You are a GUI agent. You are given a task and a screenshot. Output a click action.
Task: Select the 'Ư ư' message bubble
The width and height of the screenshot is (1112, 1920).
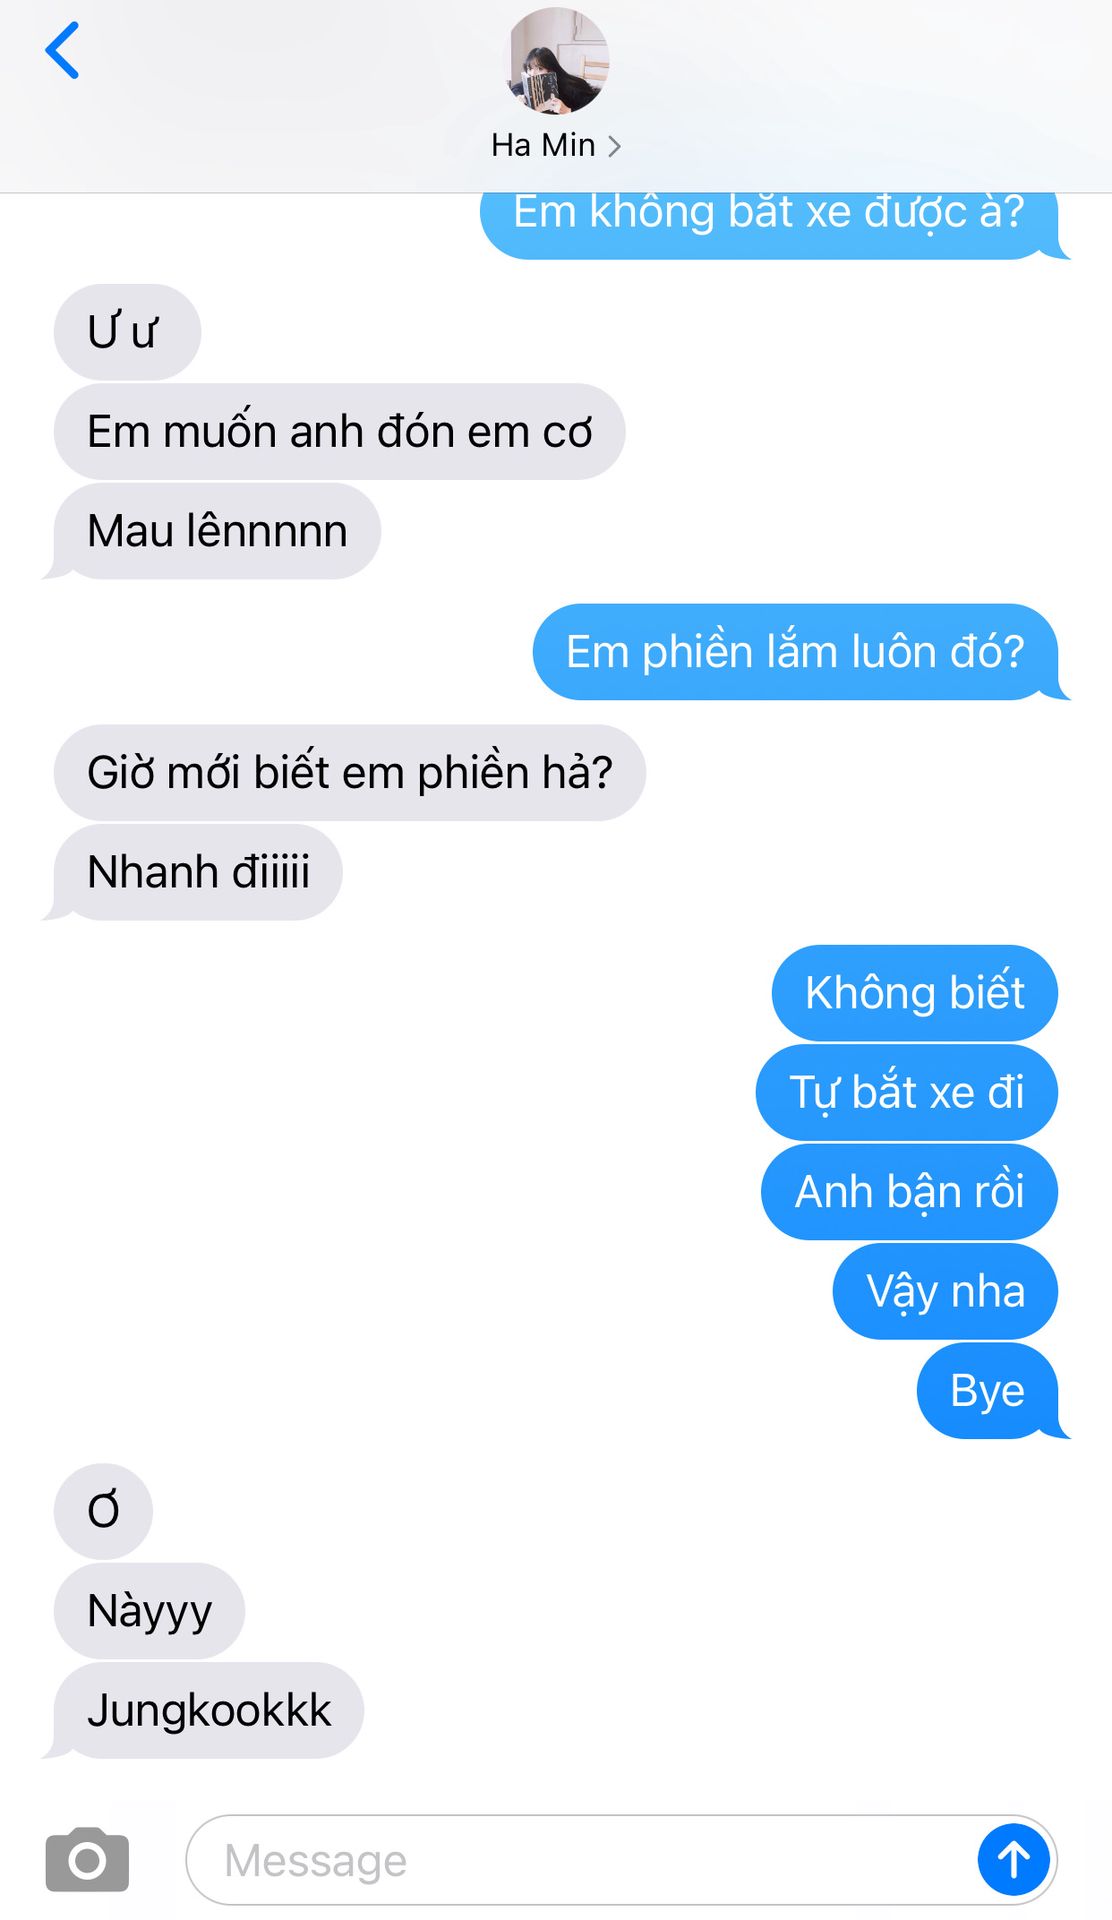[x=127, y=332]
